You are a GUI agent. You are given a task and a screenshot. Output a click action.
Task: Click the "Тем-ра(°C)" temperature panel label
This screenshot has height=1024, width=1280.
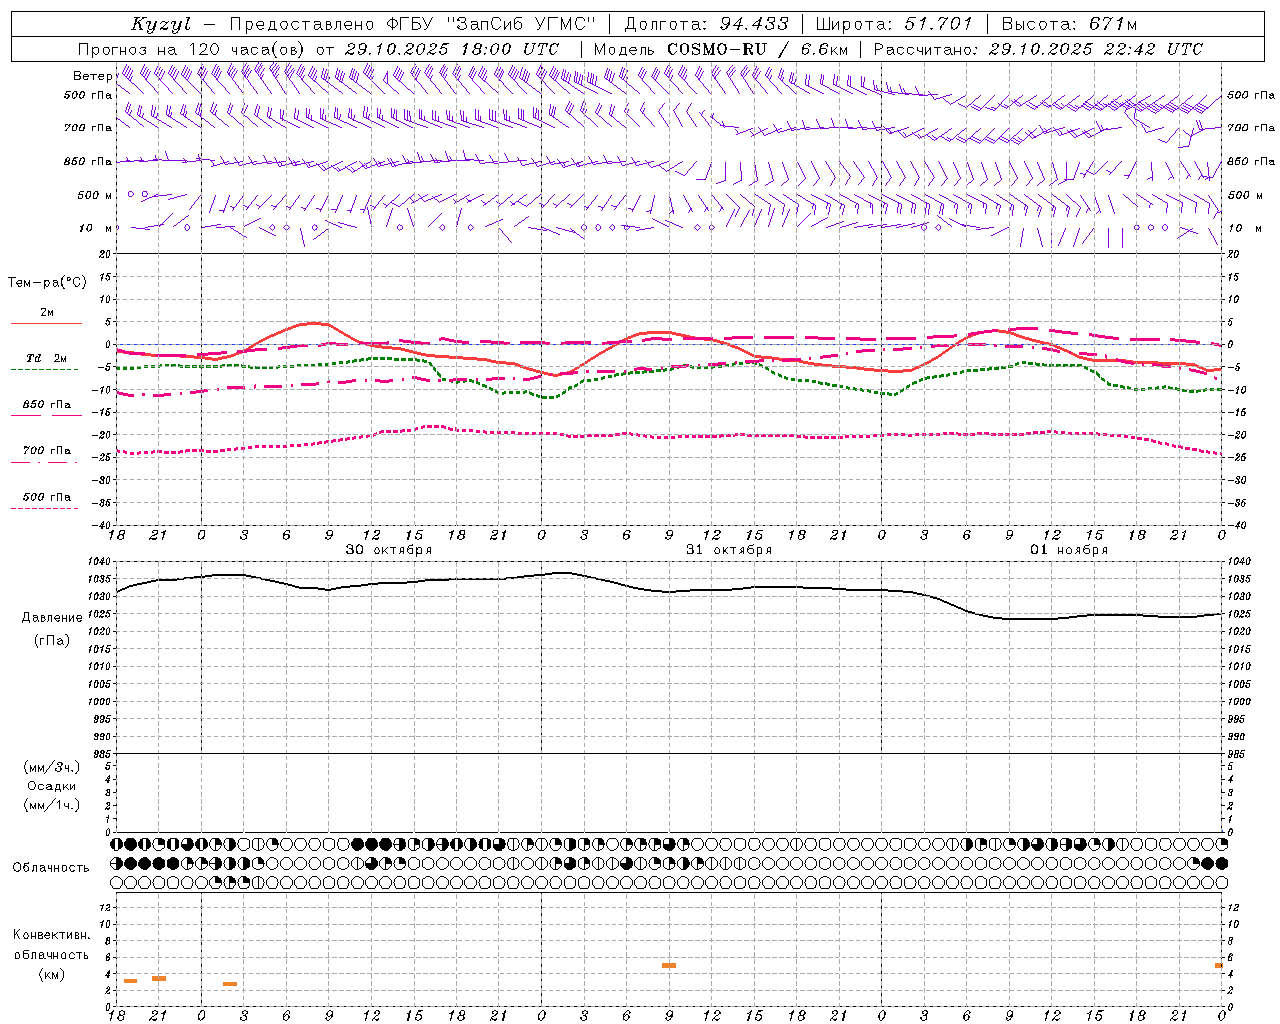coord(47,283)
